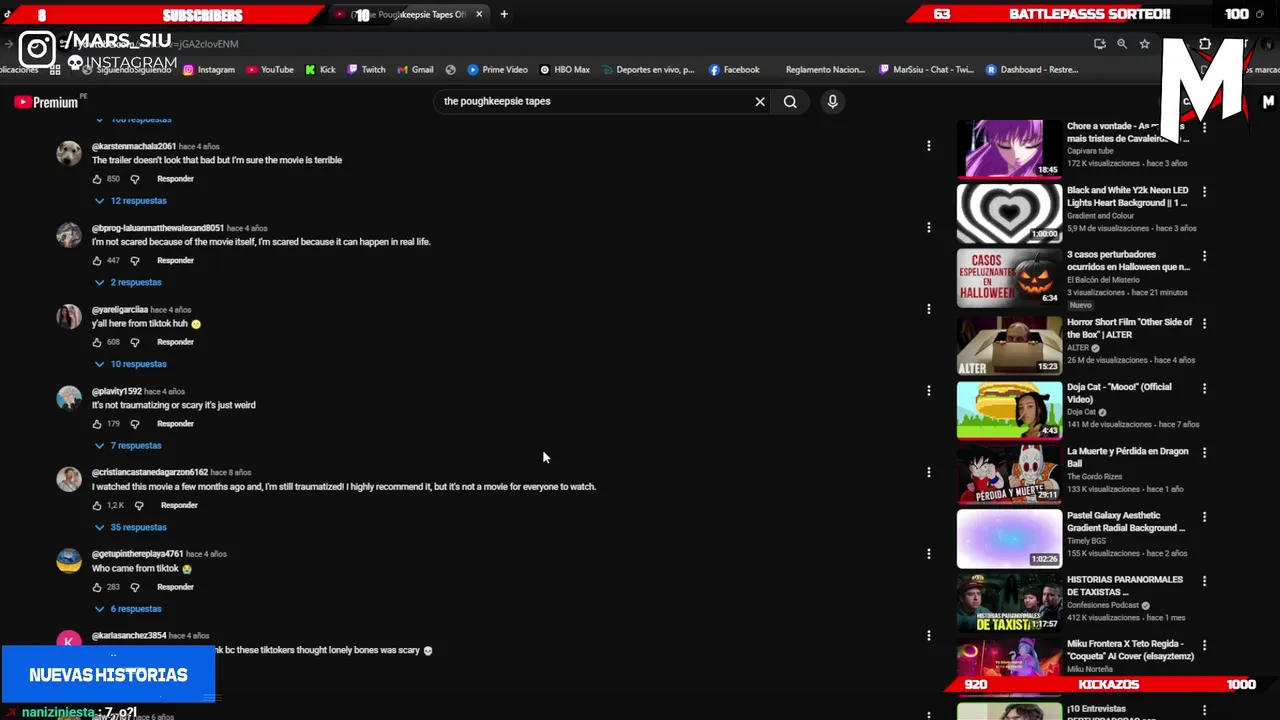
Task: Open more options for Pastel Galaxy Aesthetic video
Action: (1204, 517)
